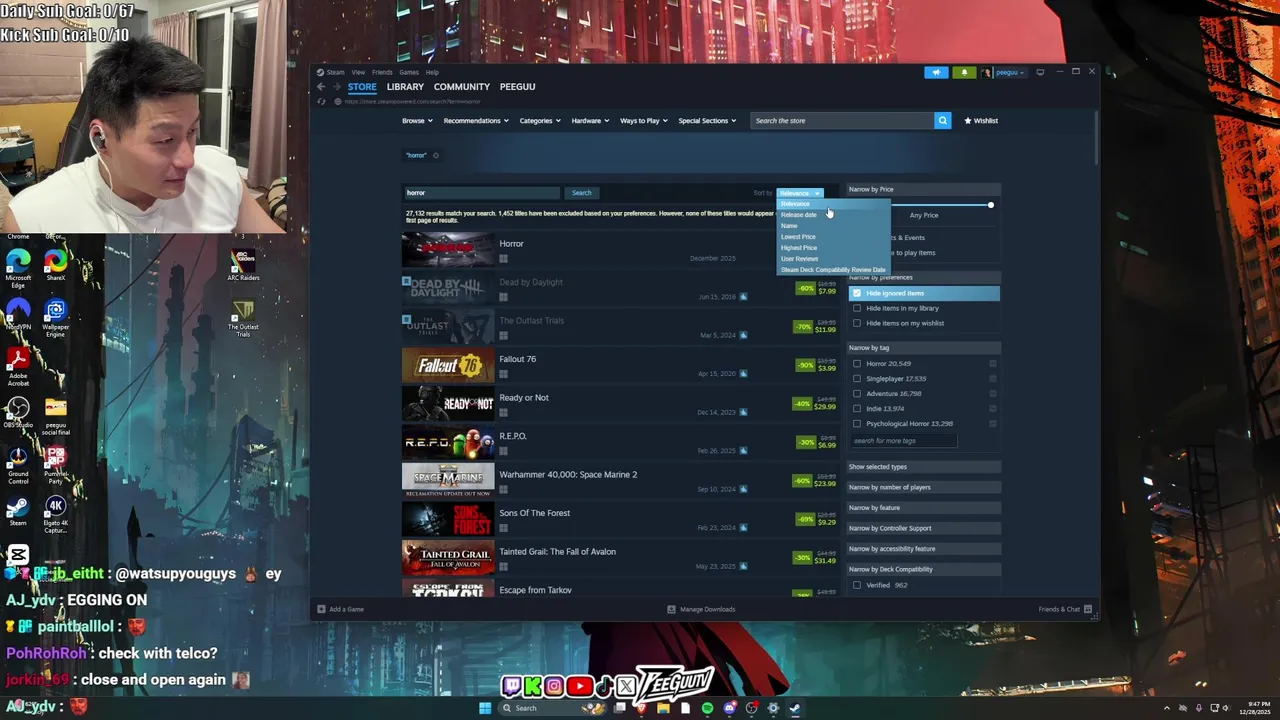Tick the Verified Deck compatibility checkbox
Screen dimensions: 1280x720
click(857, 585)
